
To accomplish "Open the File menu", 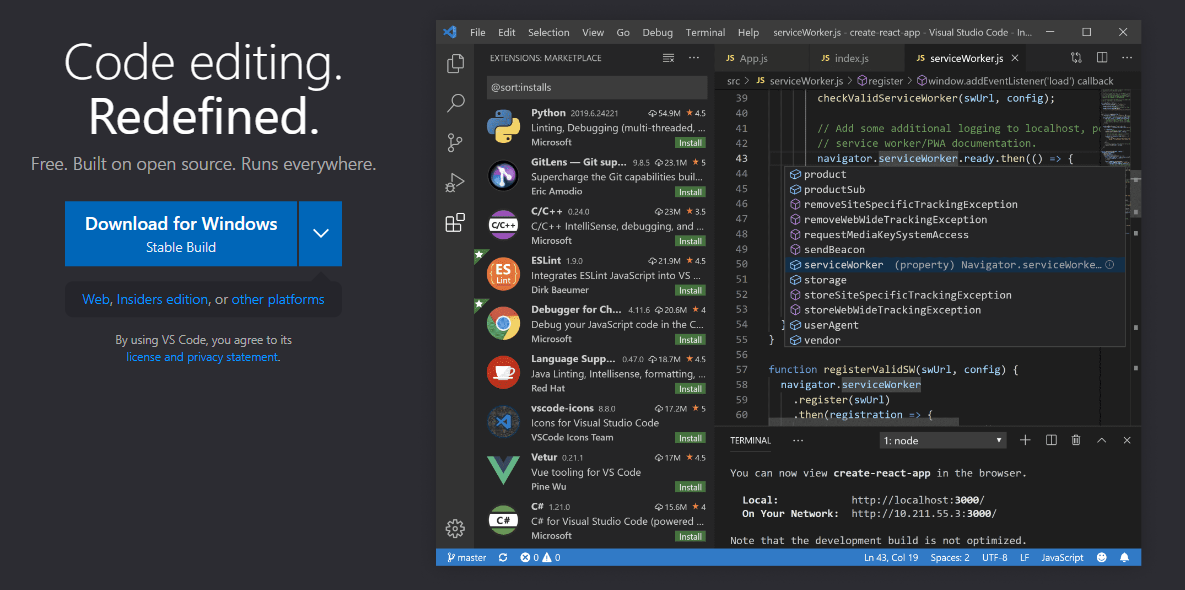I will click(x=478, y=32).
